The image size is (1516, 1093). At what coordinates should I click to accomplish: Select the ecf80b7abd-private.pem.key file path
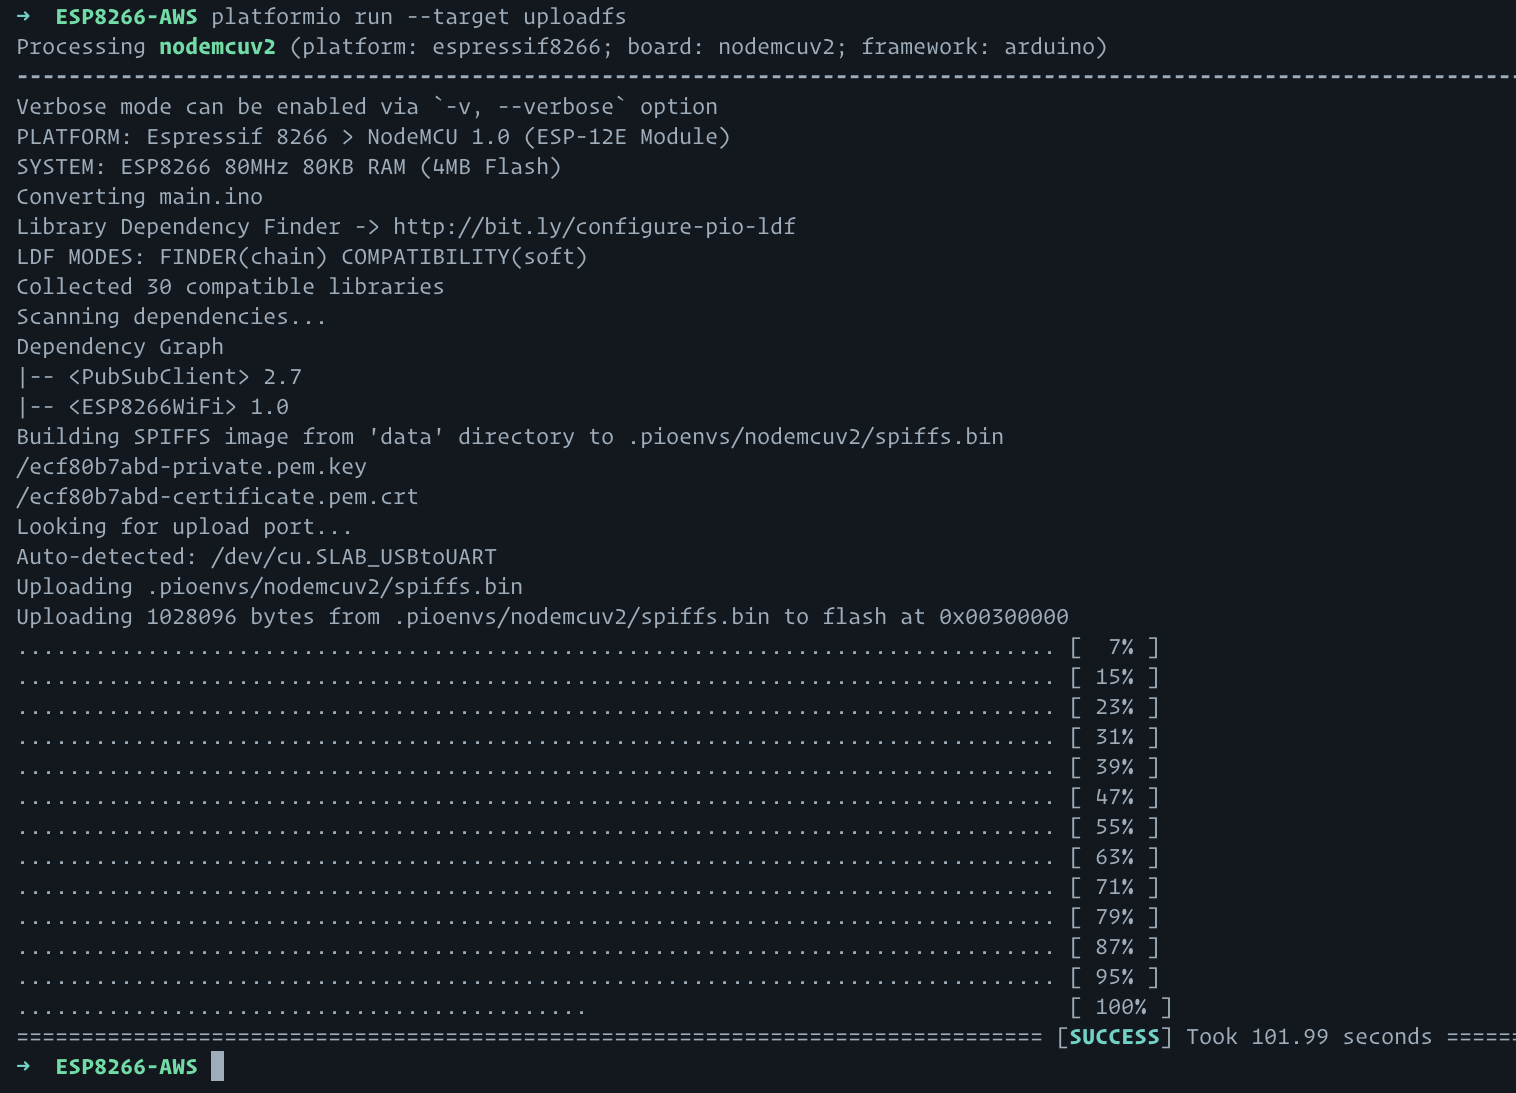(x=191, y=467)
